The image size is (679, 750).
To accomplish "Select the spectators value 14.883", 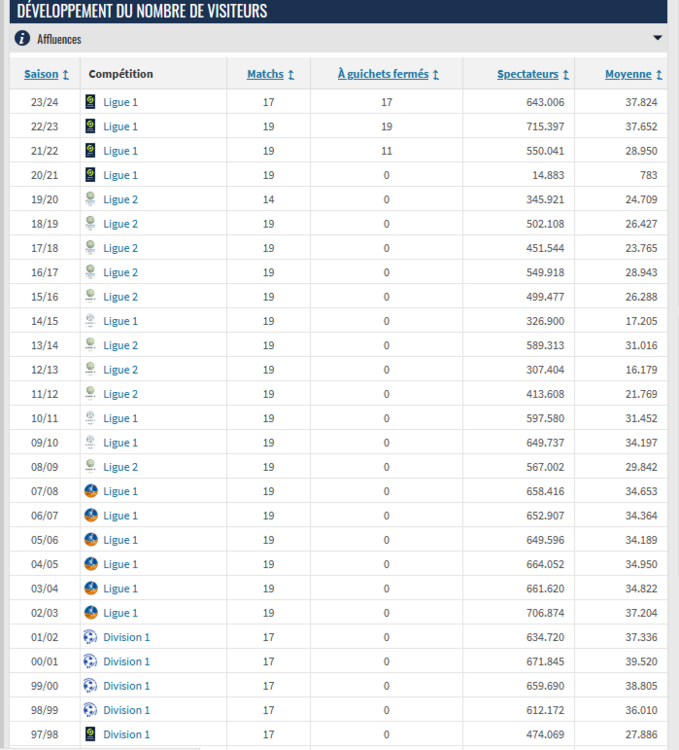I will pos(548,175).
